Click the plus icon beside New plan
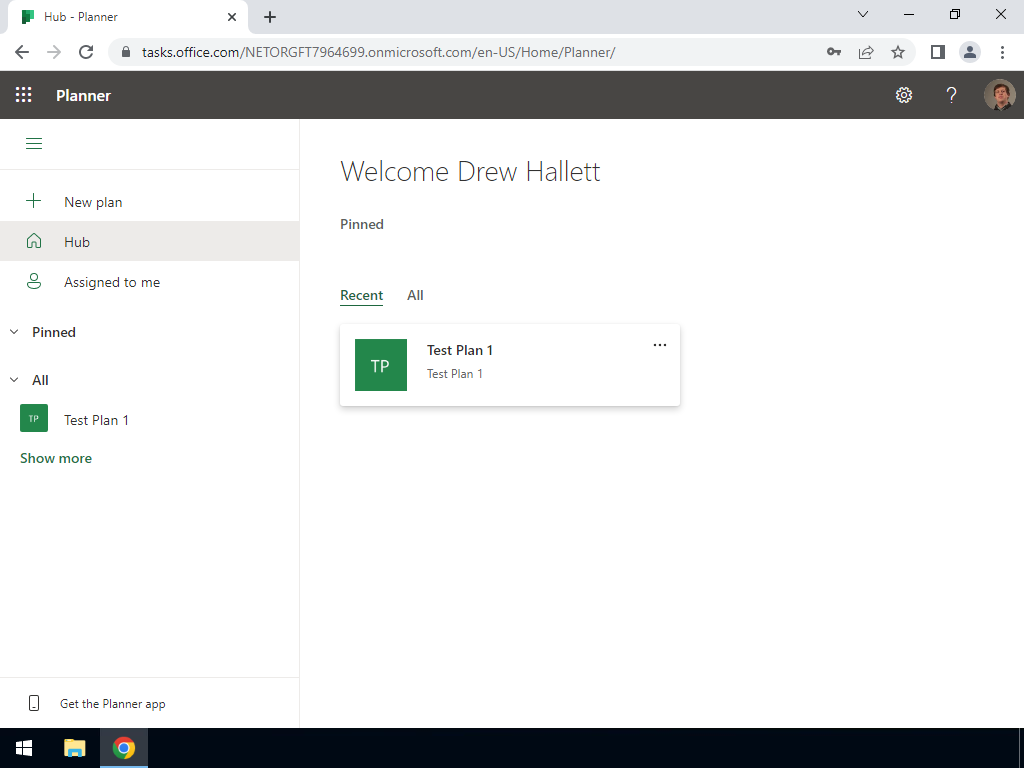Image resolution: width=1024 pixels, height=768 pixels. 33,201
